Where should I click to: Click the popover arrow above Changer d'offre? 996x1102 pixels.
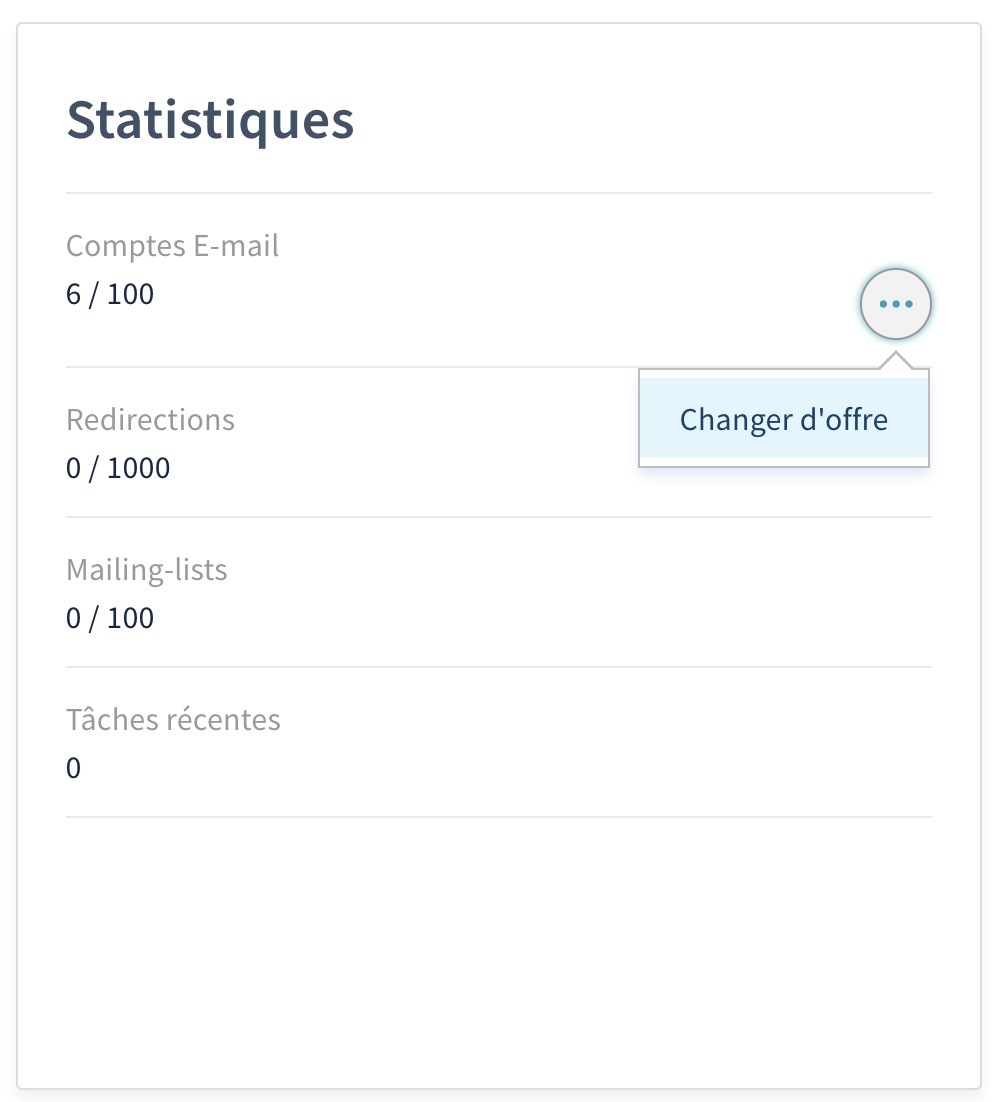[x=895, y=361]
